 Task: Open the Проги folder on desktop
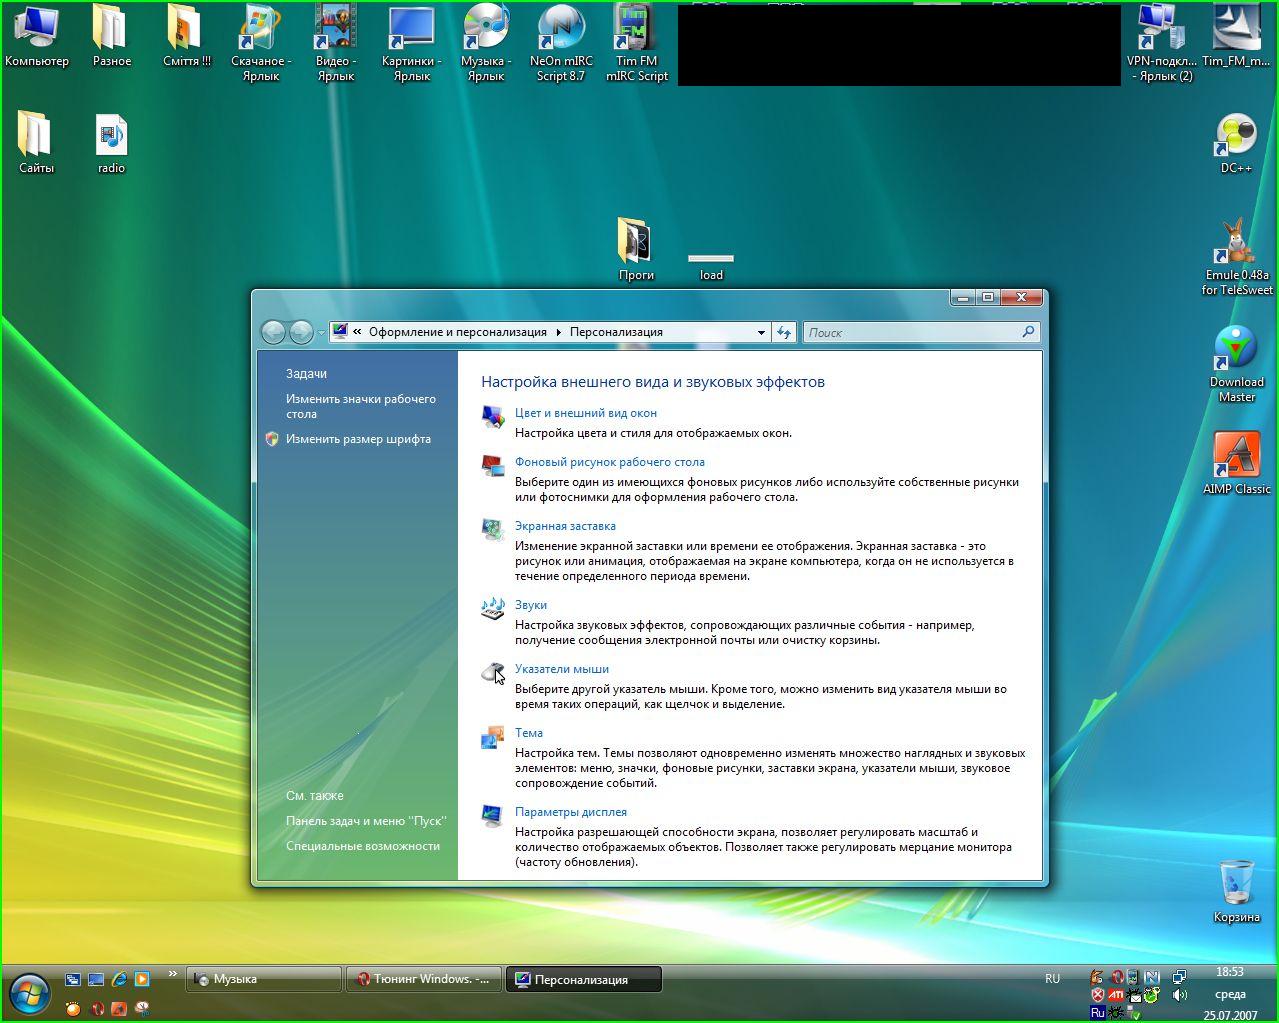pos(636,243)
